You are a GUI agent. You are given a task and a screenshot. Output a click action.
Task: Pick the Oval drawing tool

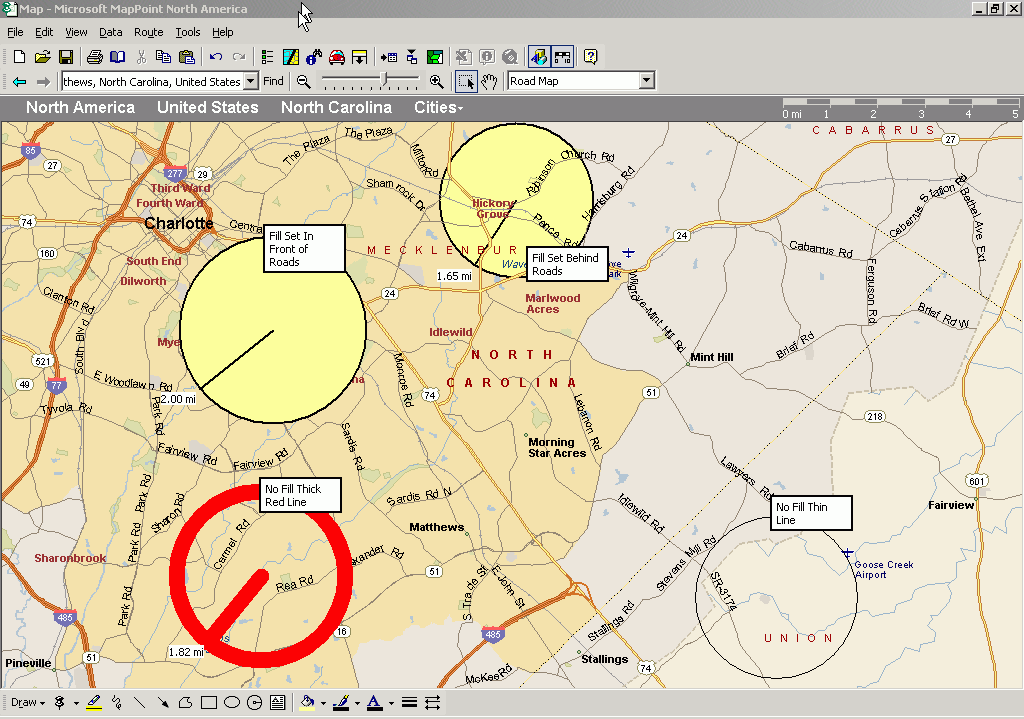pyautogui.click(x=232, y=702)
